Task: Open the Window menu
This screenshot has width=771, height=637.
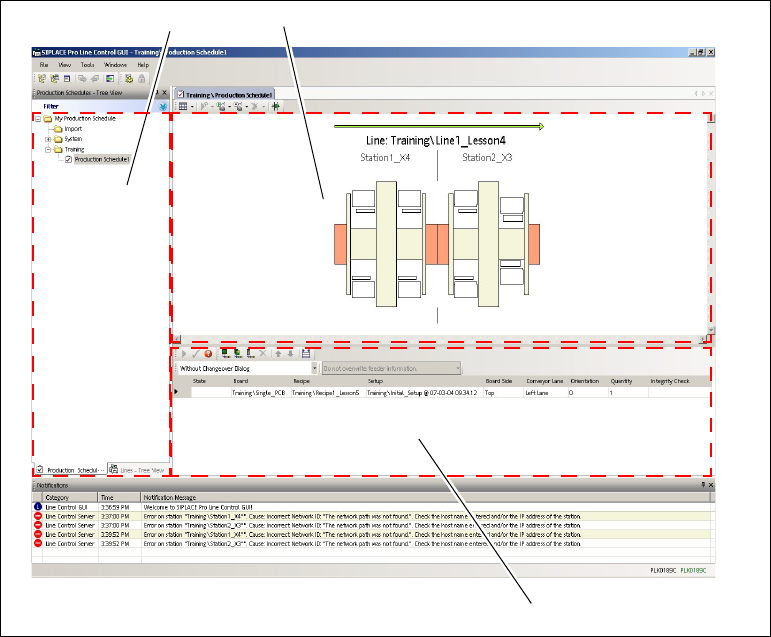Action: 115,64
